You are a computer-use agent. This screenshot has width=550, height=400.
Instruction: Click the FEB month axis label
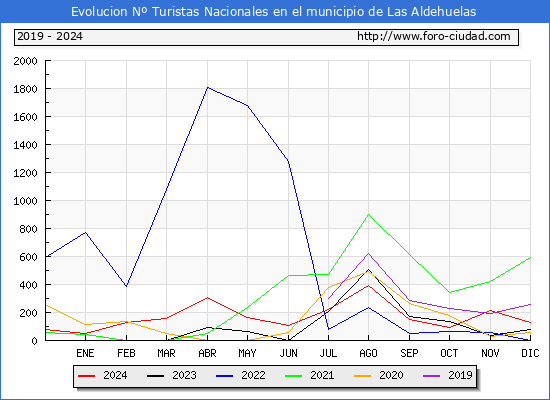(x=126, y=353)
